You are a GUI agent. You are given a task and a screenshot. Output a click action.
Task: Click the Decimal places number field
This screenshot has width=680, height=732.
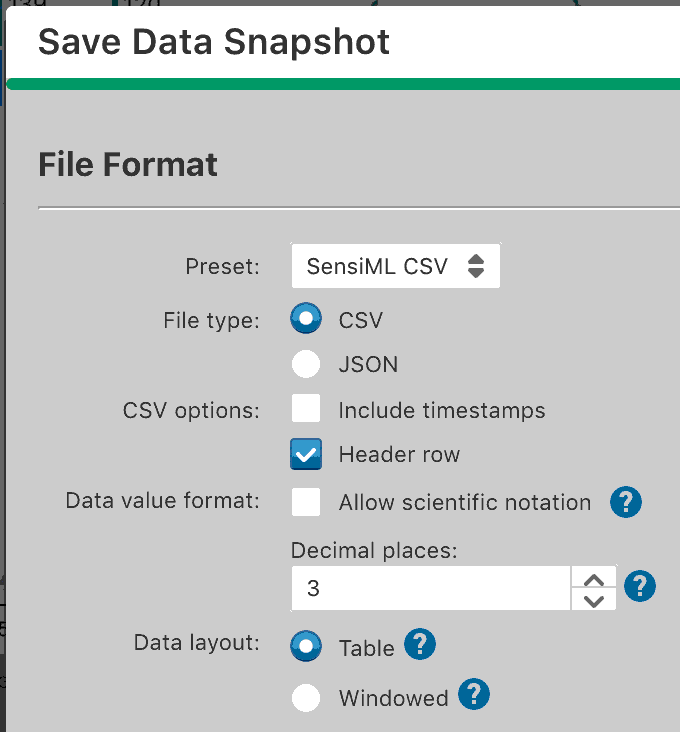pos(430,589)
